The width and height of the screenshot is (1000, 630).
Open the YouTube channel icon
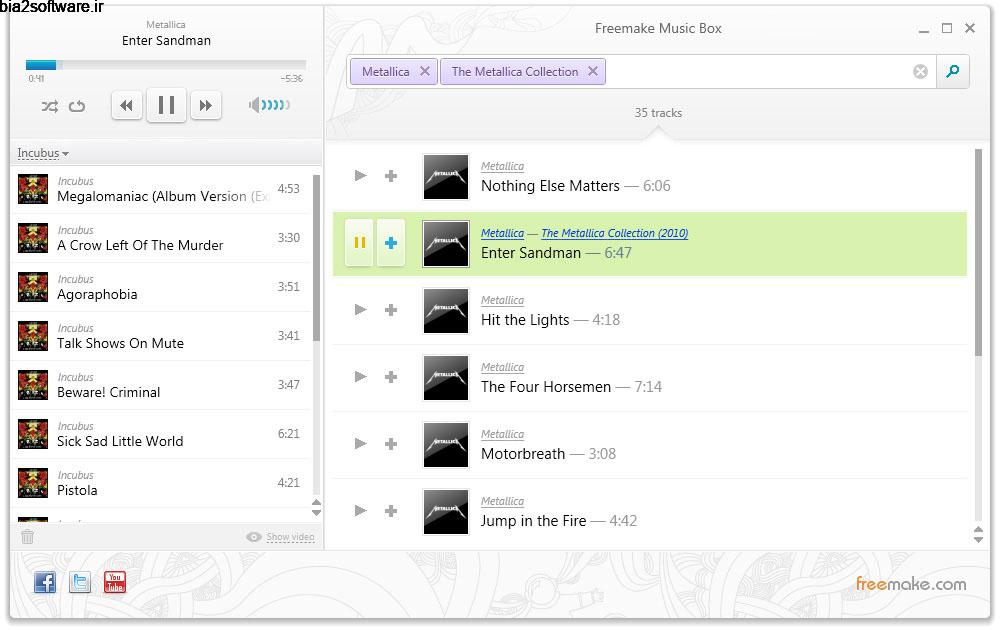[115, 582]
